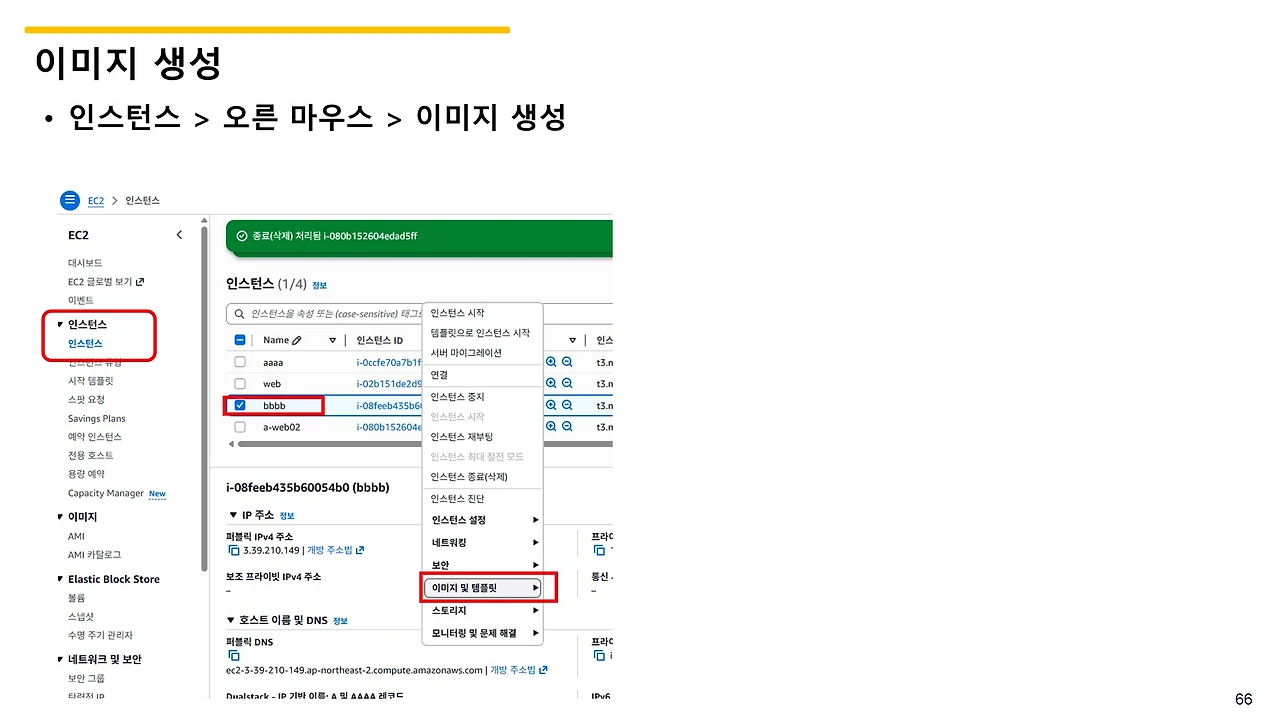
Task: Click the zoom-in magnifier on the bbbb row
Action: pyautogui.click(x=550, y=405)
